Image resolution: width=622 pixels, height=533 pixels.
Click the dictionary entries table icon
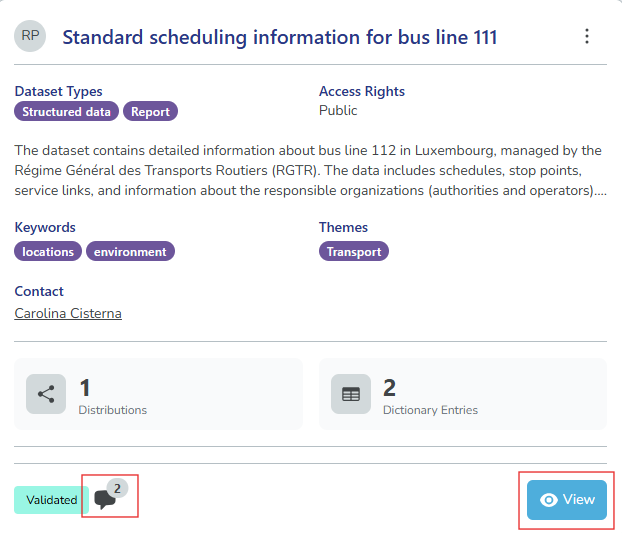pyautogui.click(x=351, y=394)
